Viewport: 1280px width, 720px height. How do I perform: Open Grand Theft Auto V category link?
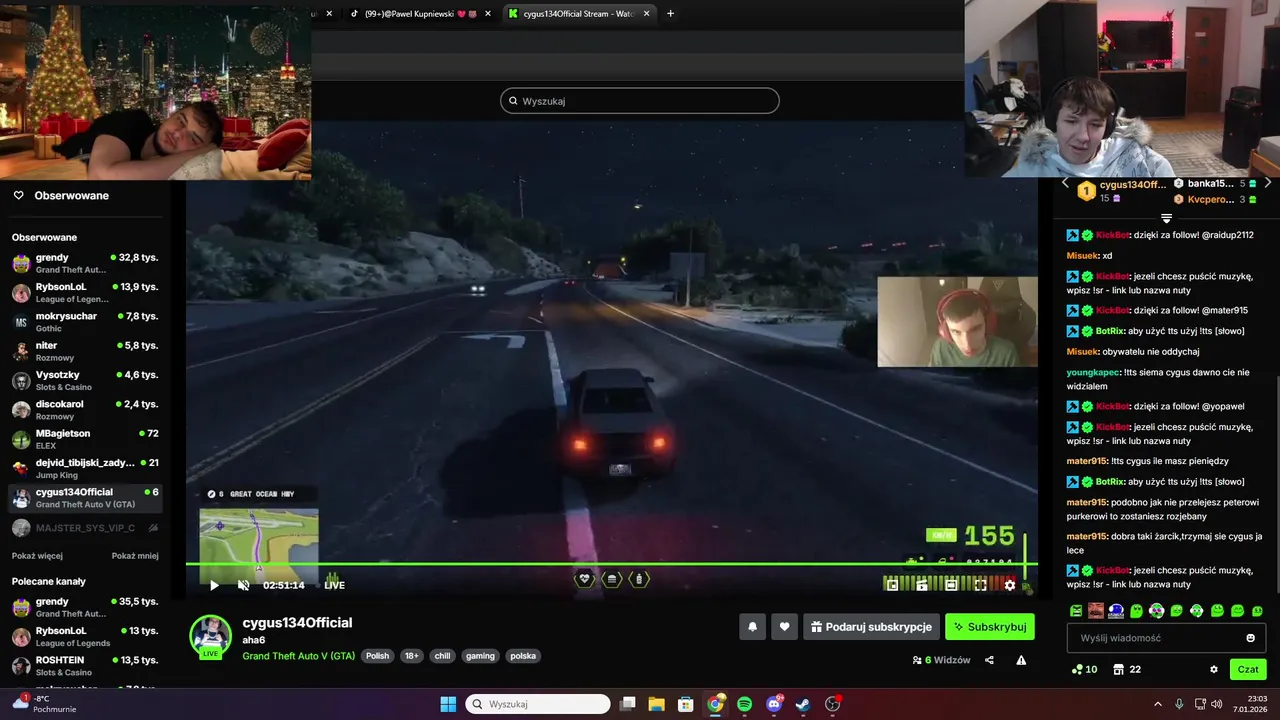298,656
